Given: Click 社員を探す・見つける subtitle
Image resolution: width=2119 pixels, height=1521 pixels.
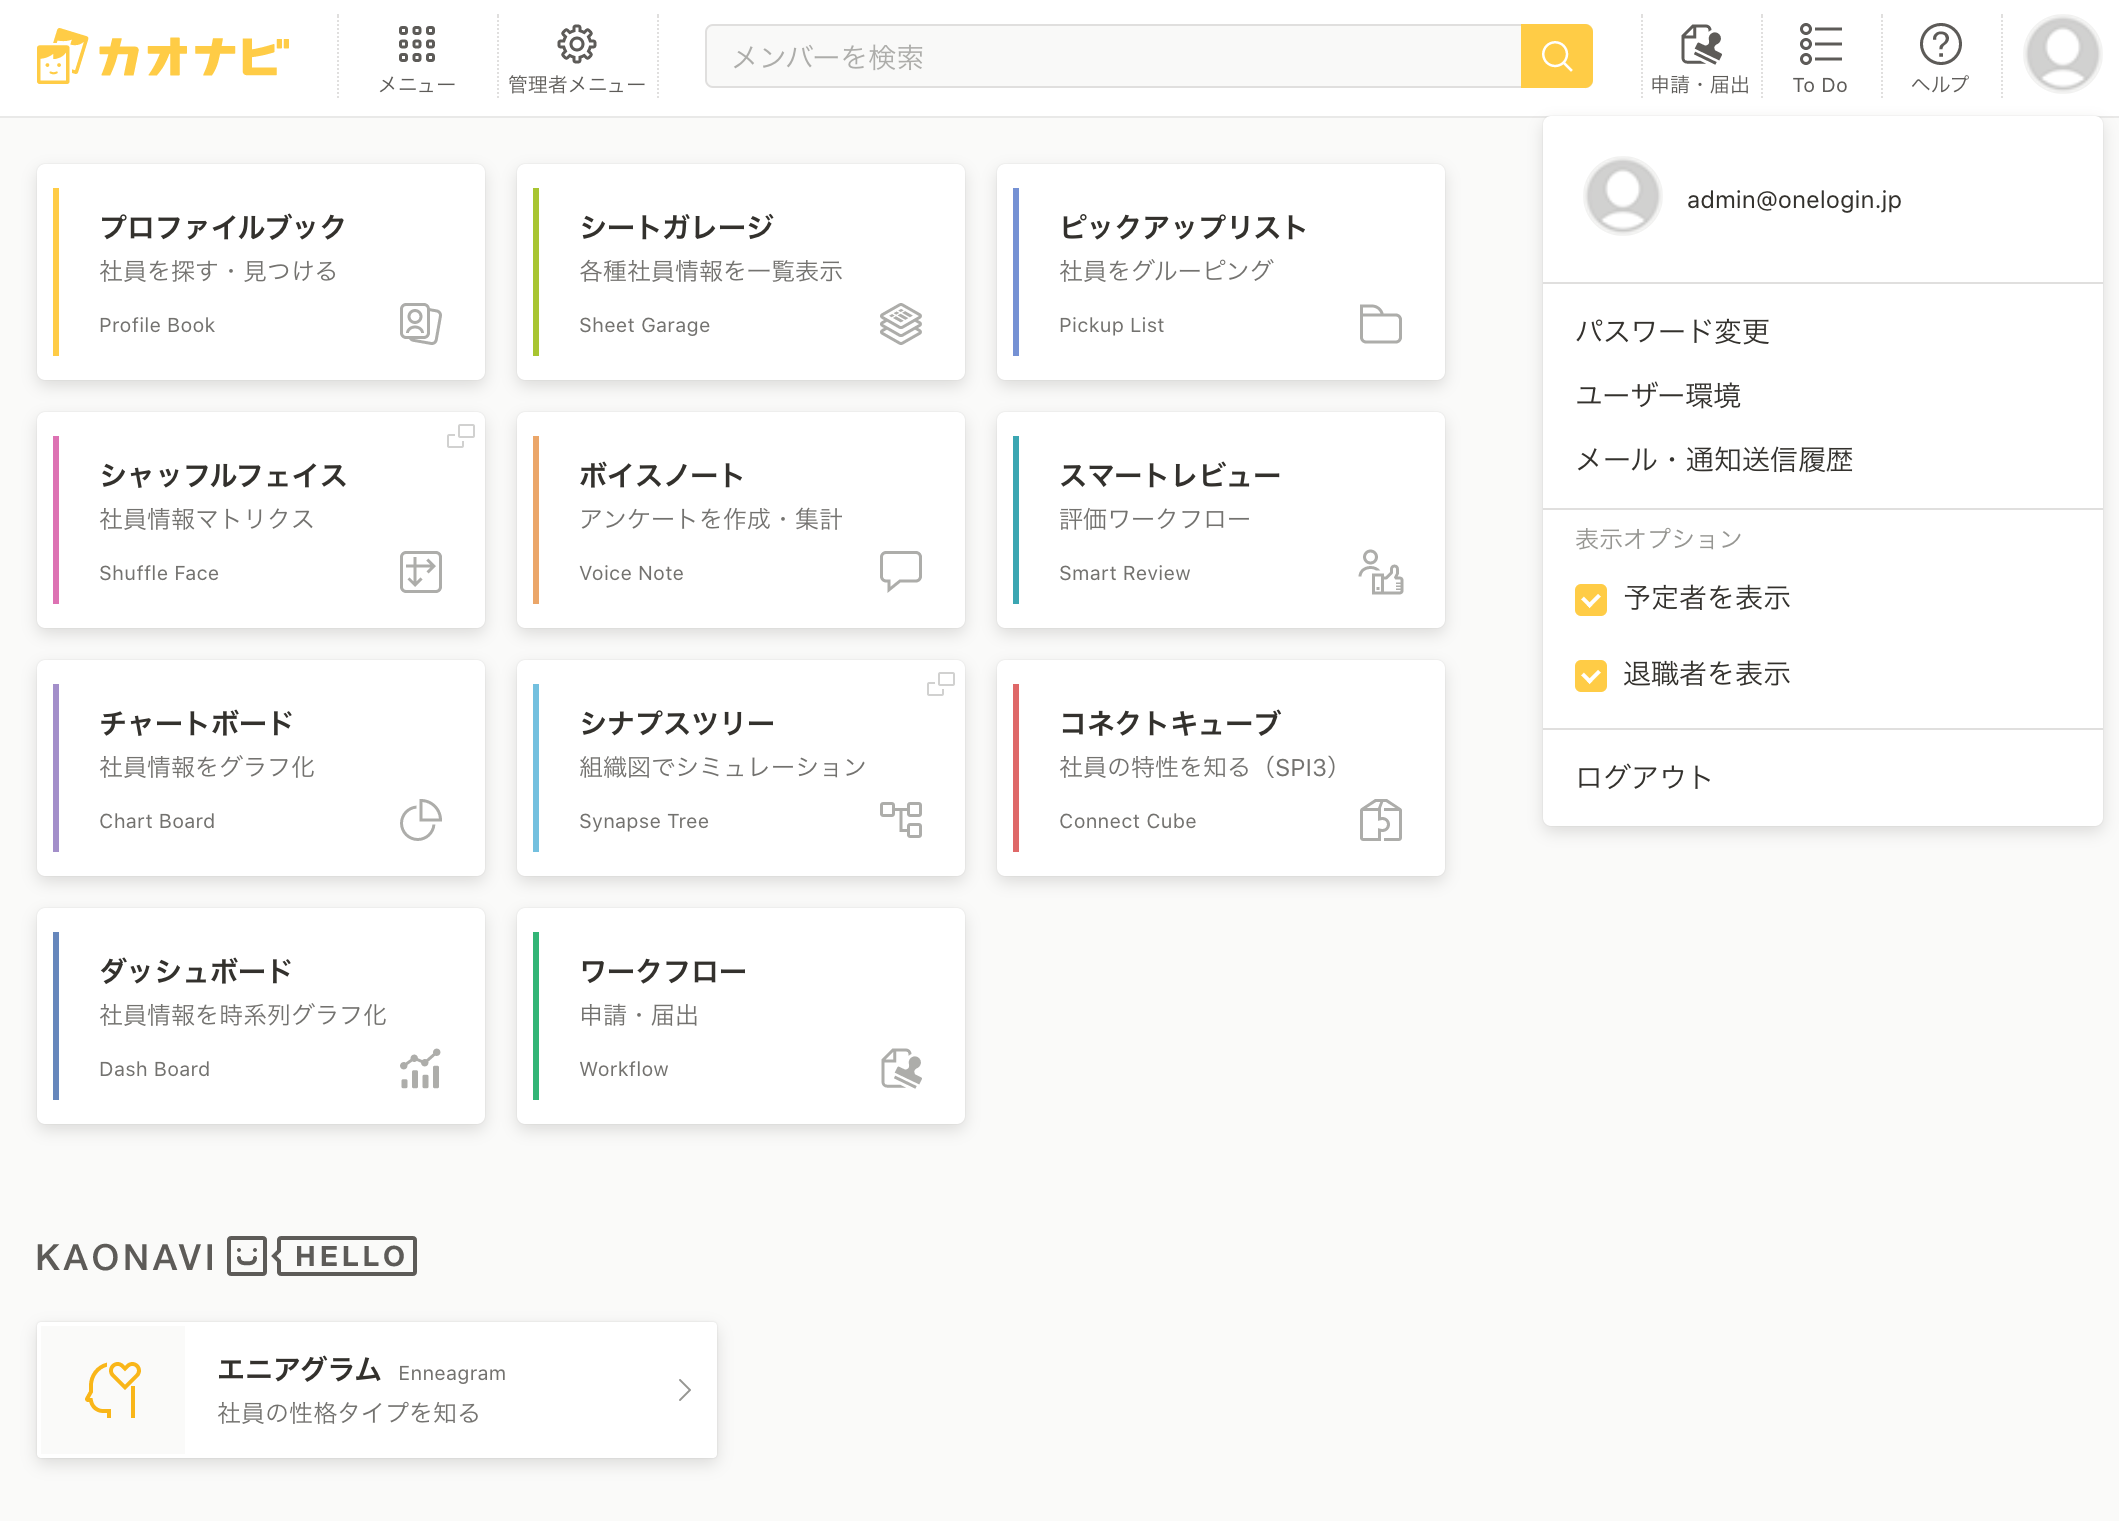Looking at the screenshot, I should click(x=218, y=271).
